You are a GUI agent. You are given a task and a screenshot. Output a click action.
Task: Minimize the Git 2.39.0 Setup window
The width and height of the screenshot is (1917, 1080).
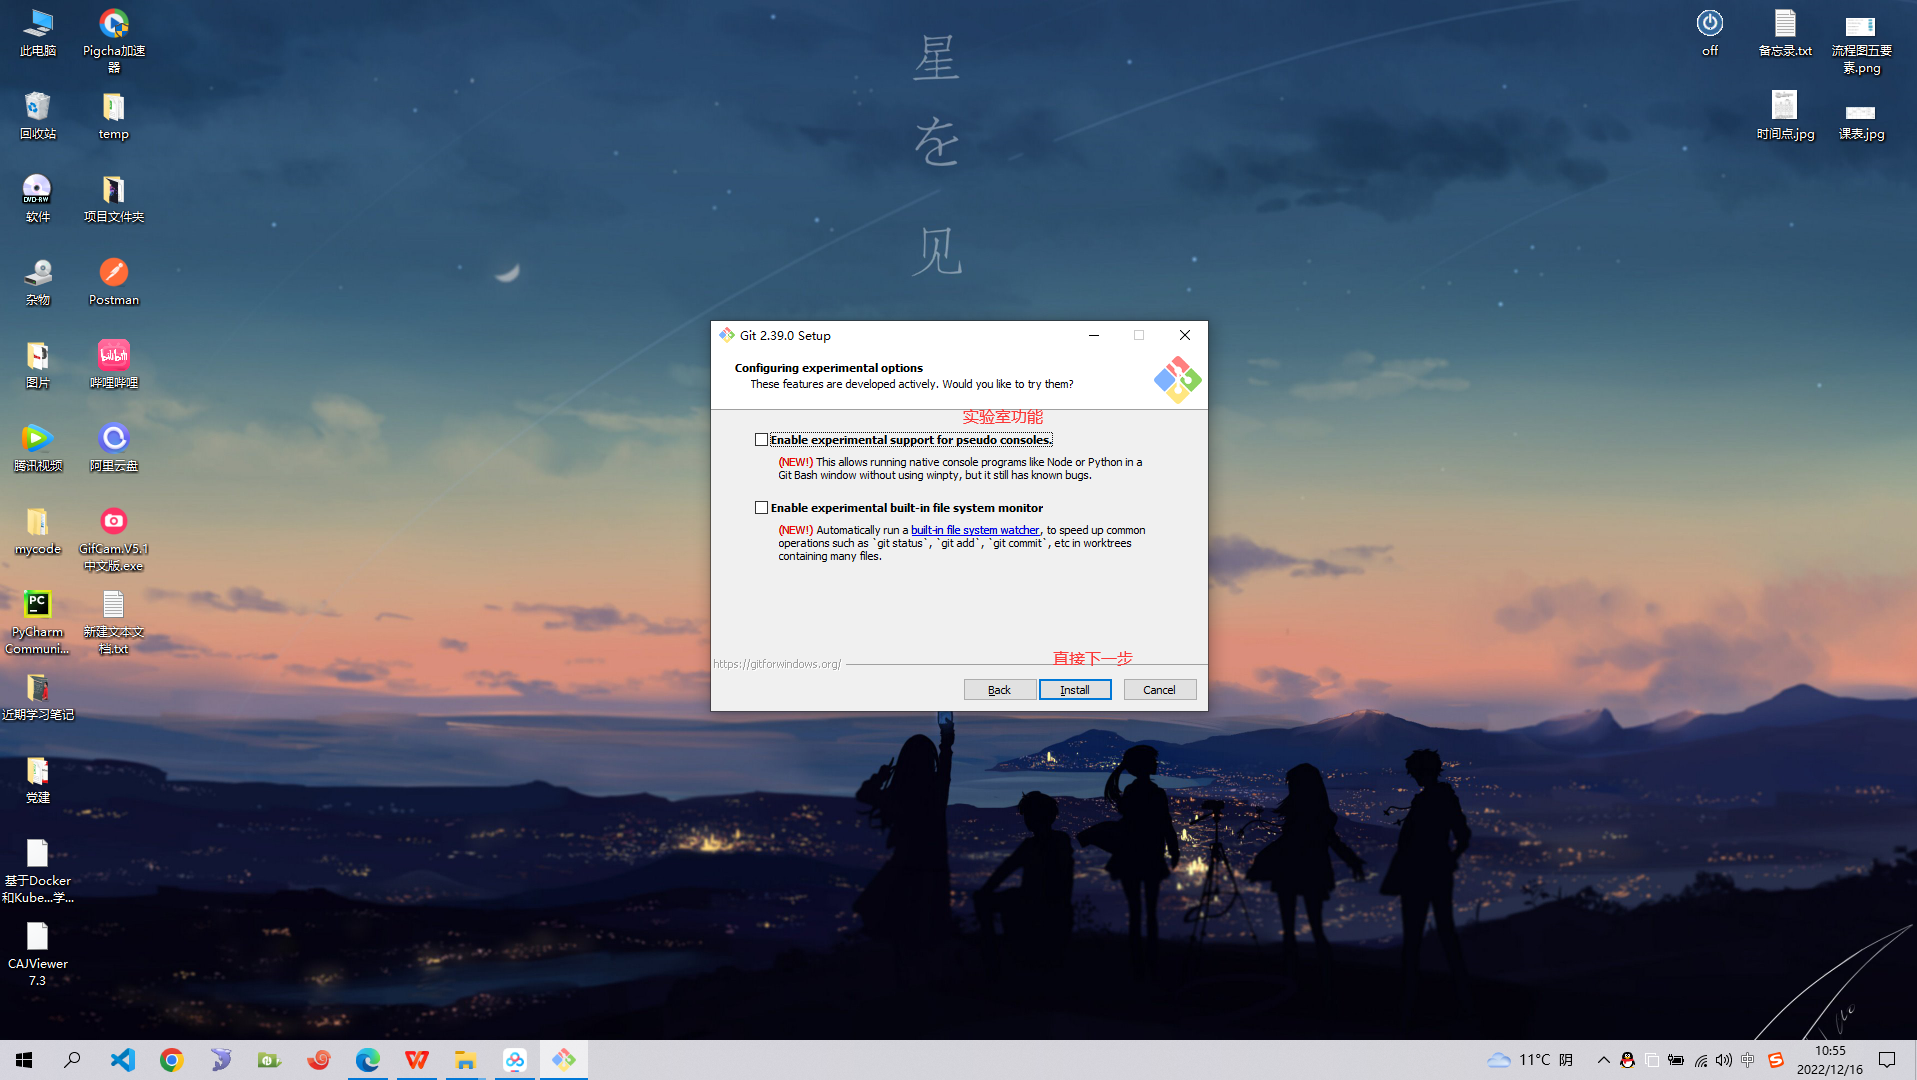click(1094, 336)
